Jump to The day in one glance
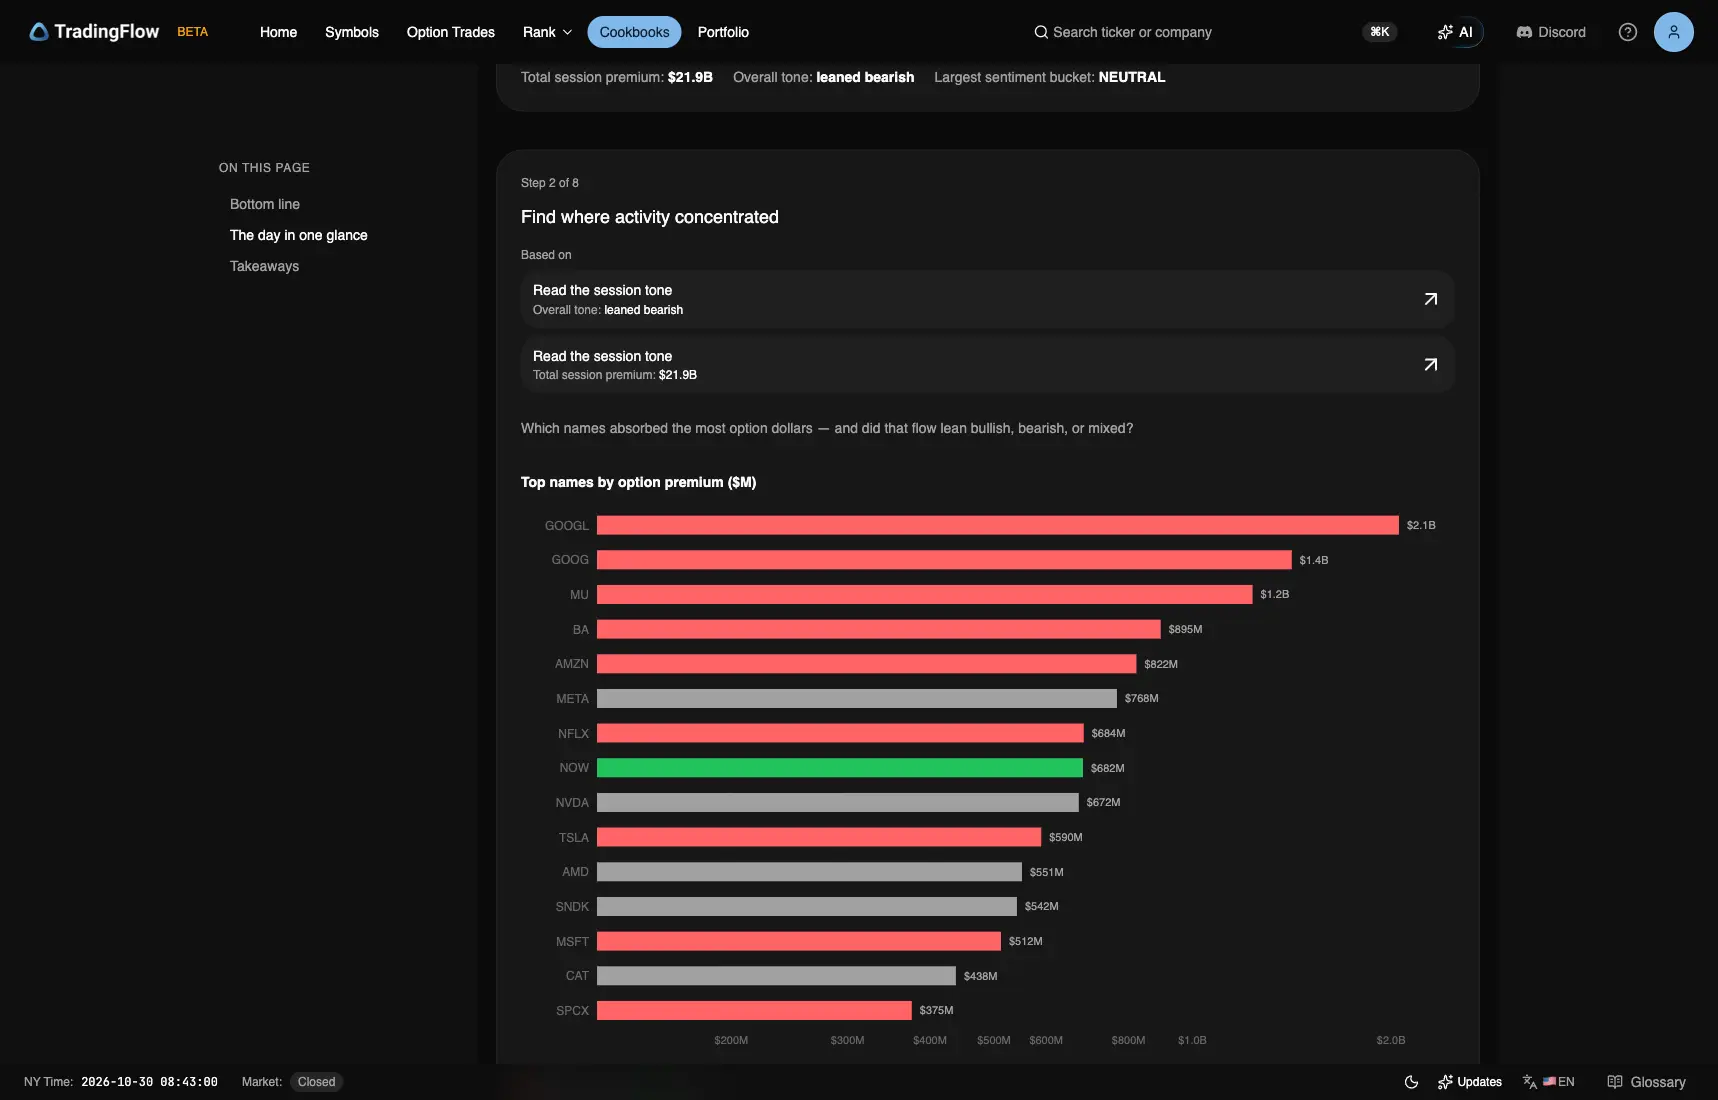 point(299,235)
